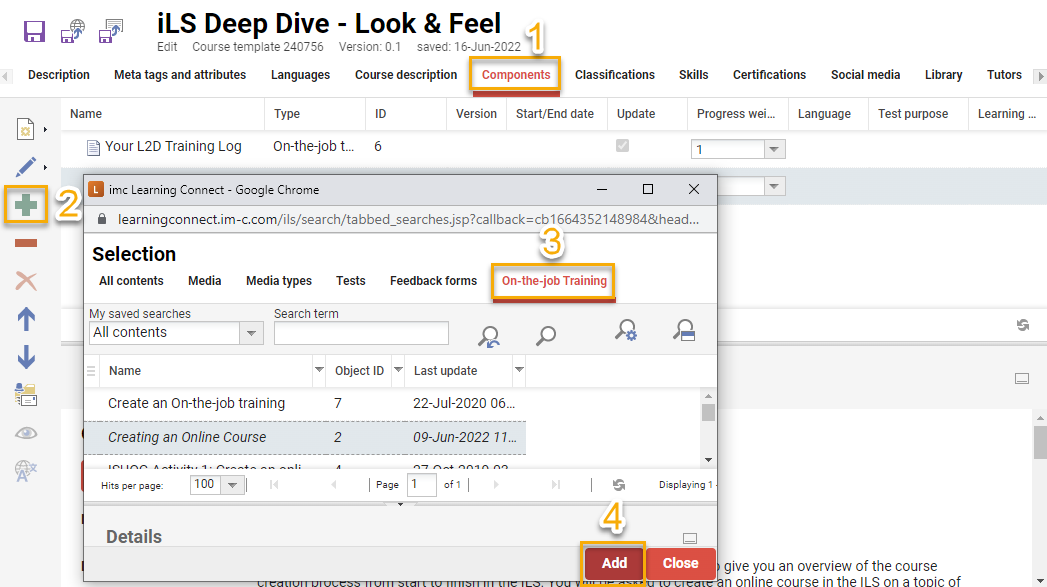Screen dimensions: 1047x587
Task: Click the Save floppy disk icon
Action: [x=35, y=31]
